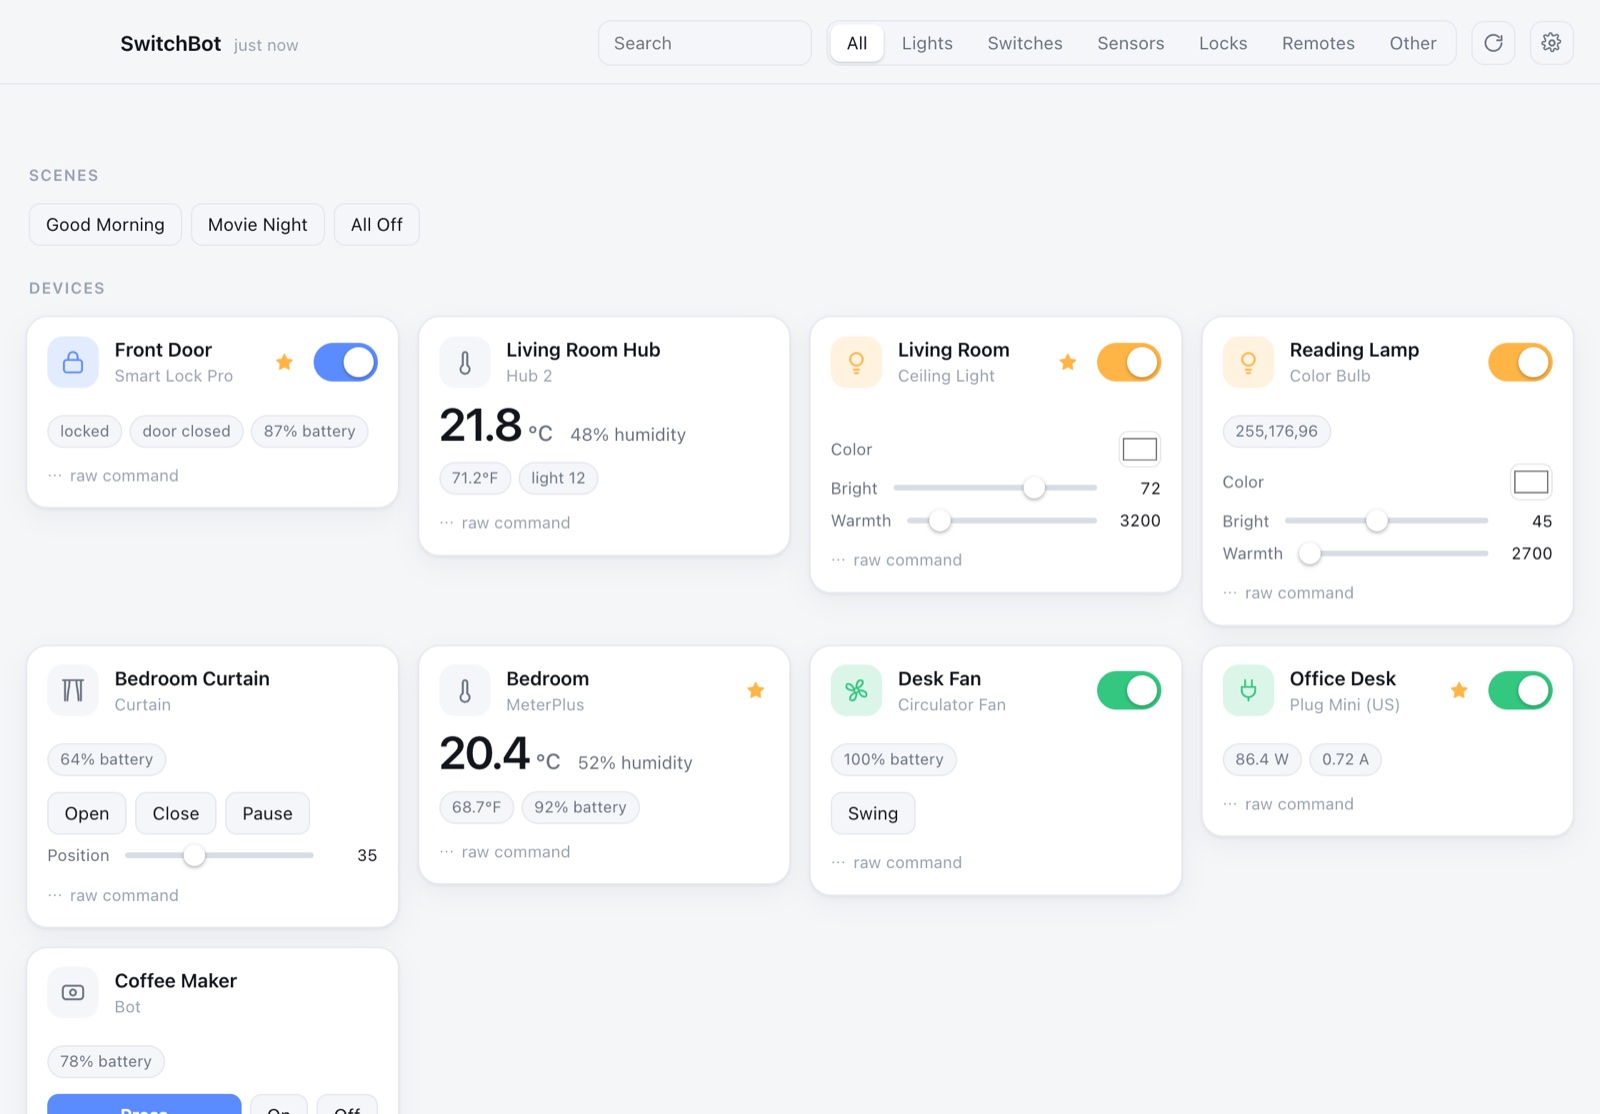This screenshot has width=1600, height=1114.
Task: Click the All Off scene button
Action: pyautogui.click(x=377, y=225)
